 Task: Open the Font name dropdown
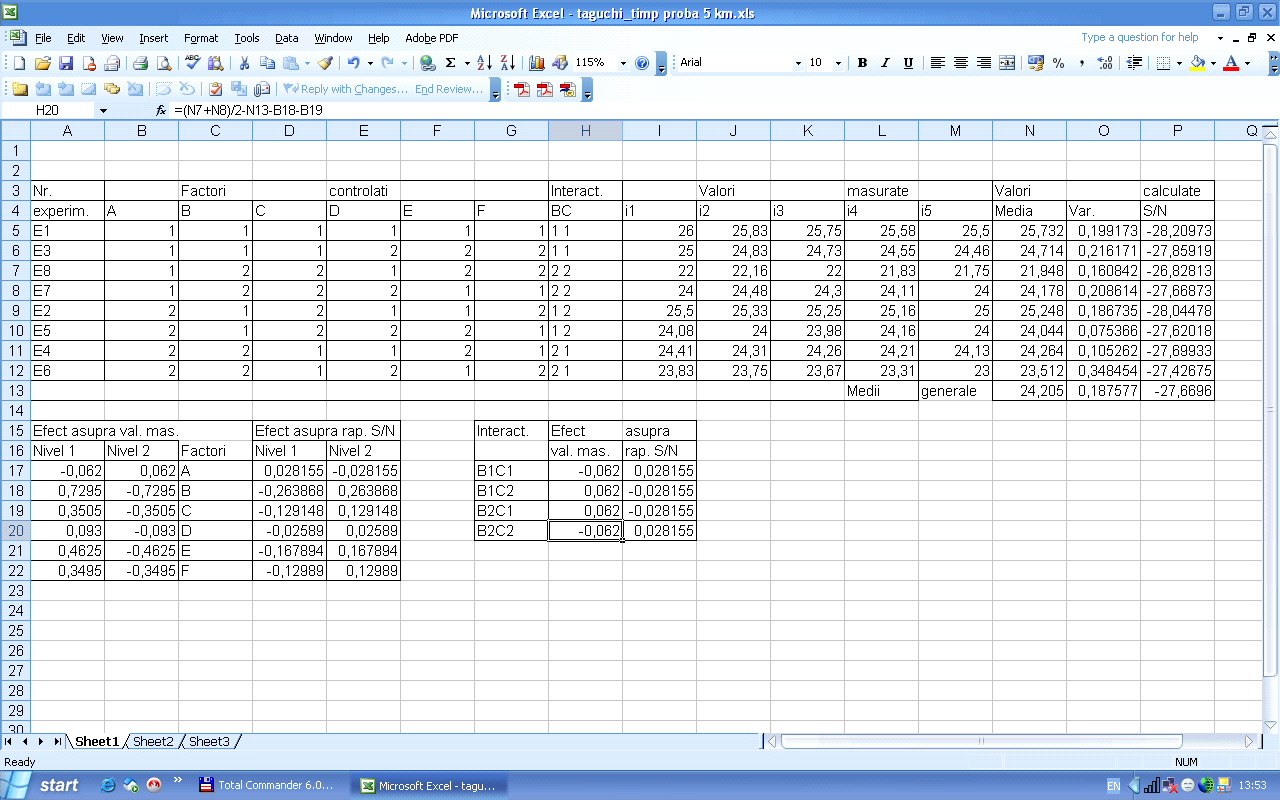coord(798,63)
